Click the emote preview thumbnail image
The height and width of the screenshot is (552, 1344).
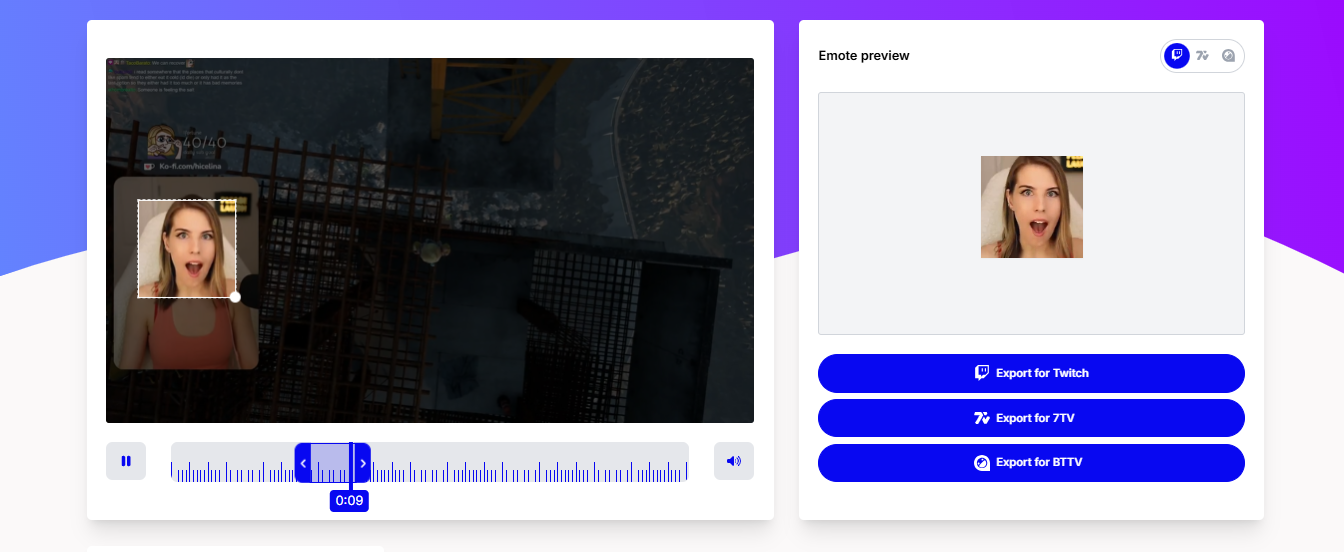pyautogui.click(x=1032, y=207)
